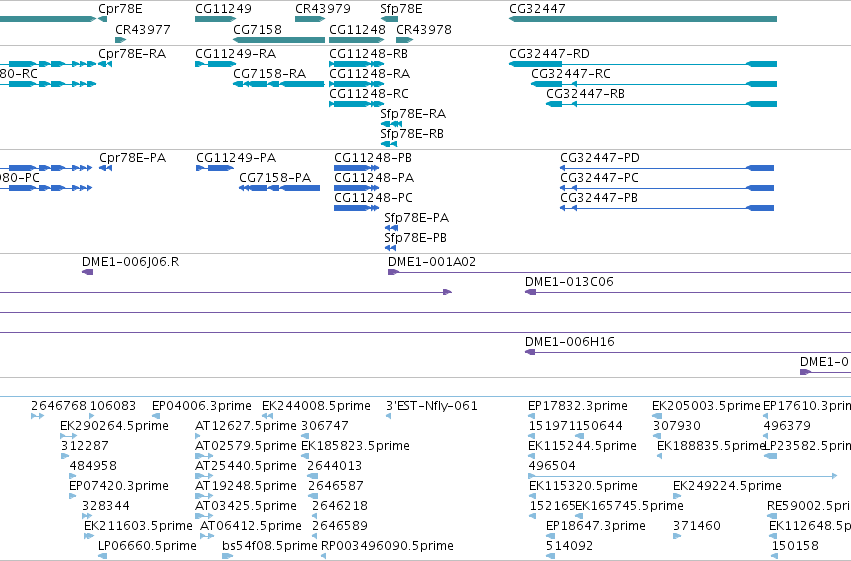Viewport: 851px width, 561px height.
Task: Click the DME1-006H16 clone label
Action: tap(569, 342)
